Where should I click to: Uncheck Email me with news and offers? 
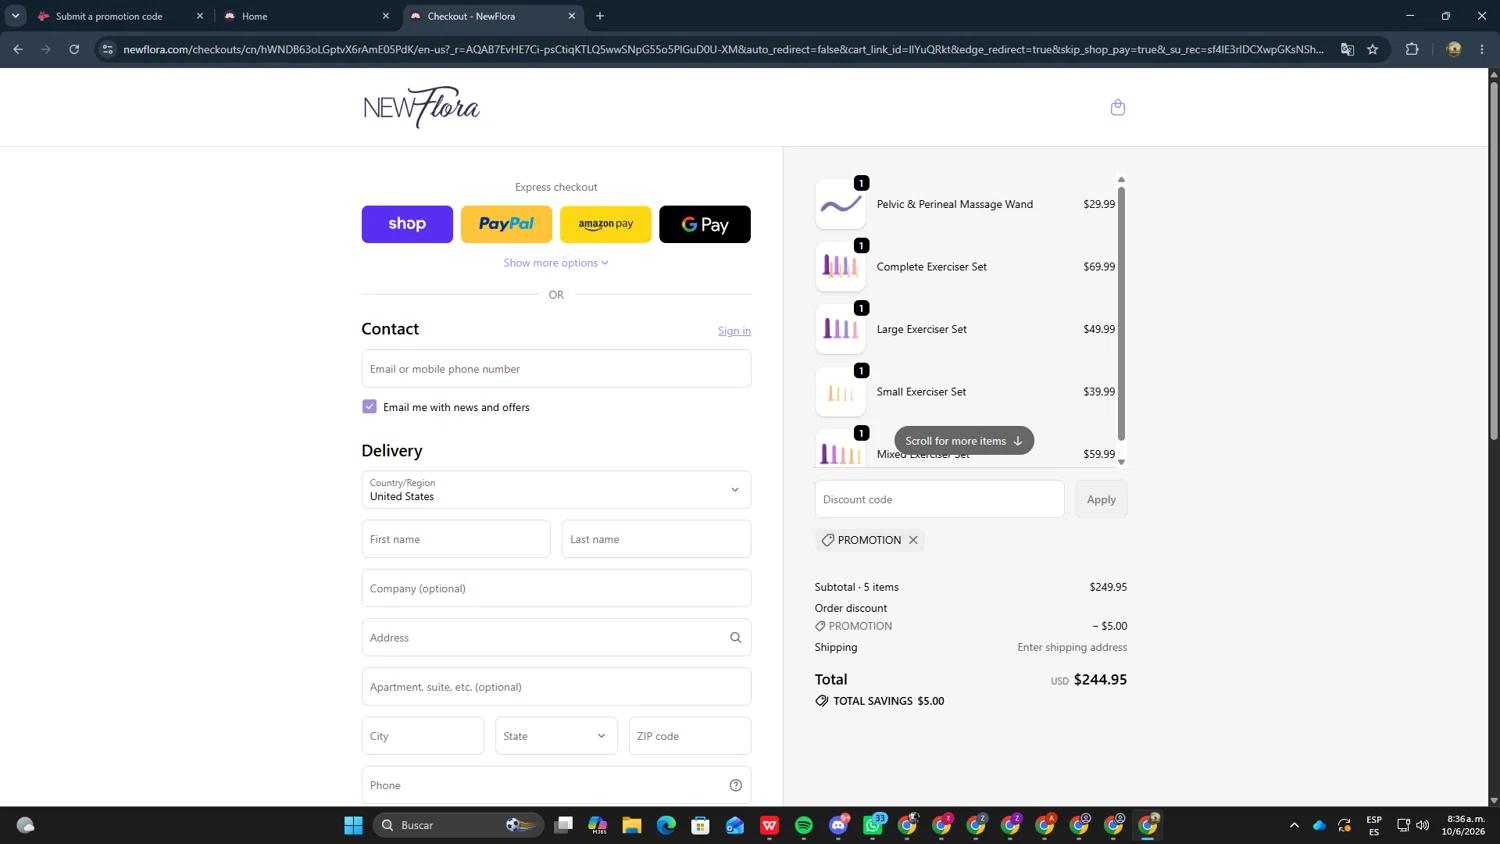pyautogui.click(x=370, y=407)
